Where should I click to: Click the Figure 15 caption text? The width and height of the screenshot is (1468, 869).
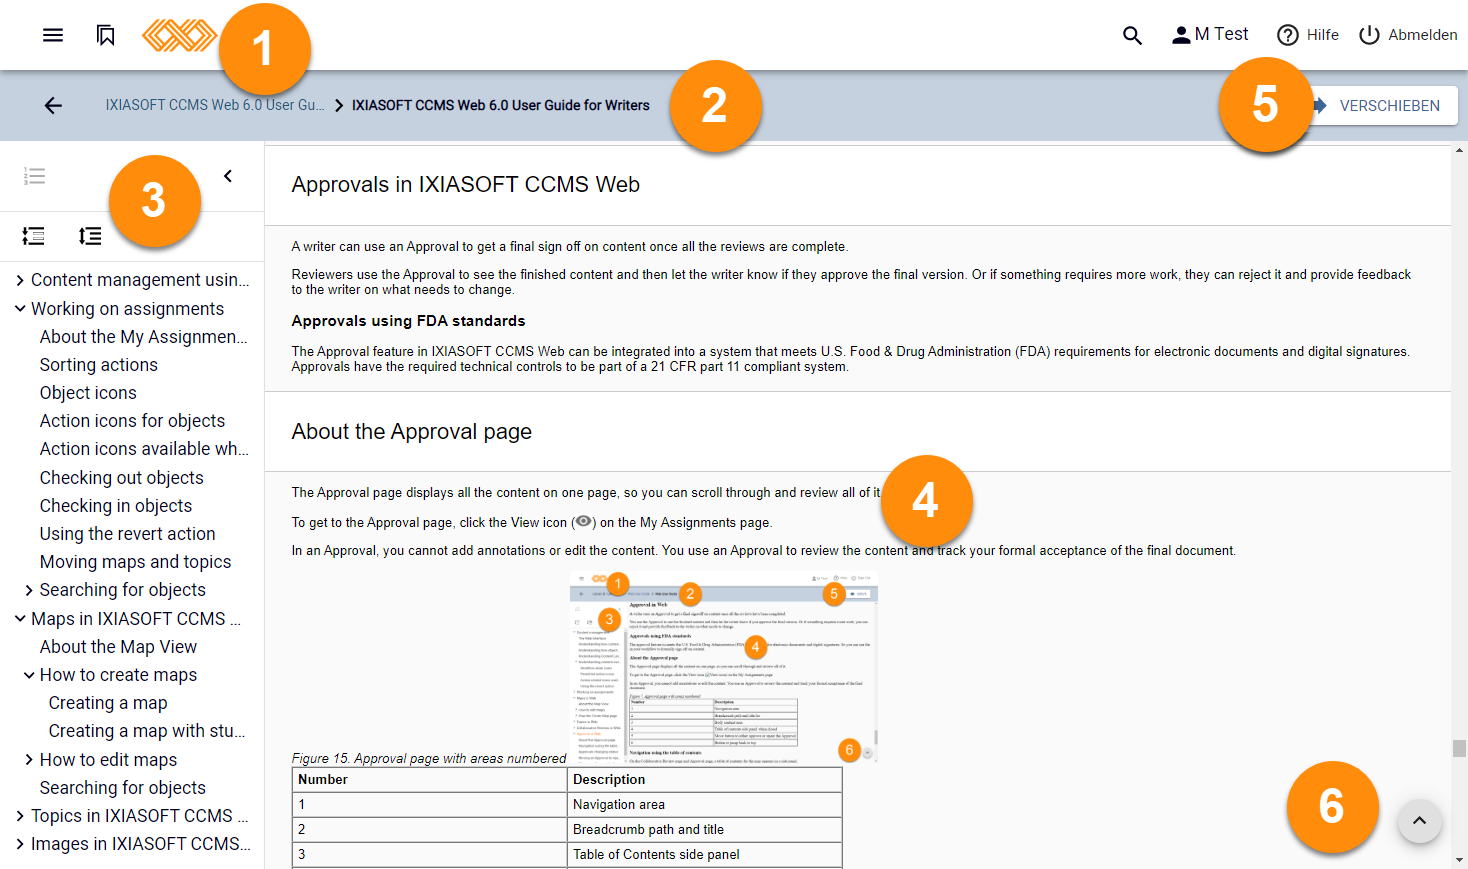(429, 759)
